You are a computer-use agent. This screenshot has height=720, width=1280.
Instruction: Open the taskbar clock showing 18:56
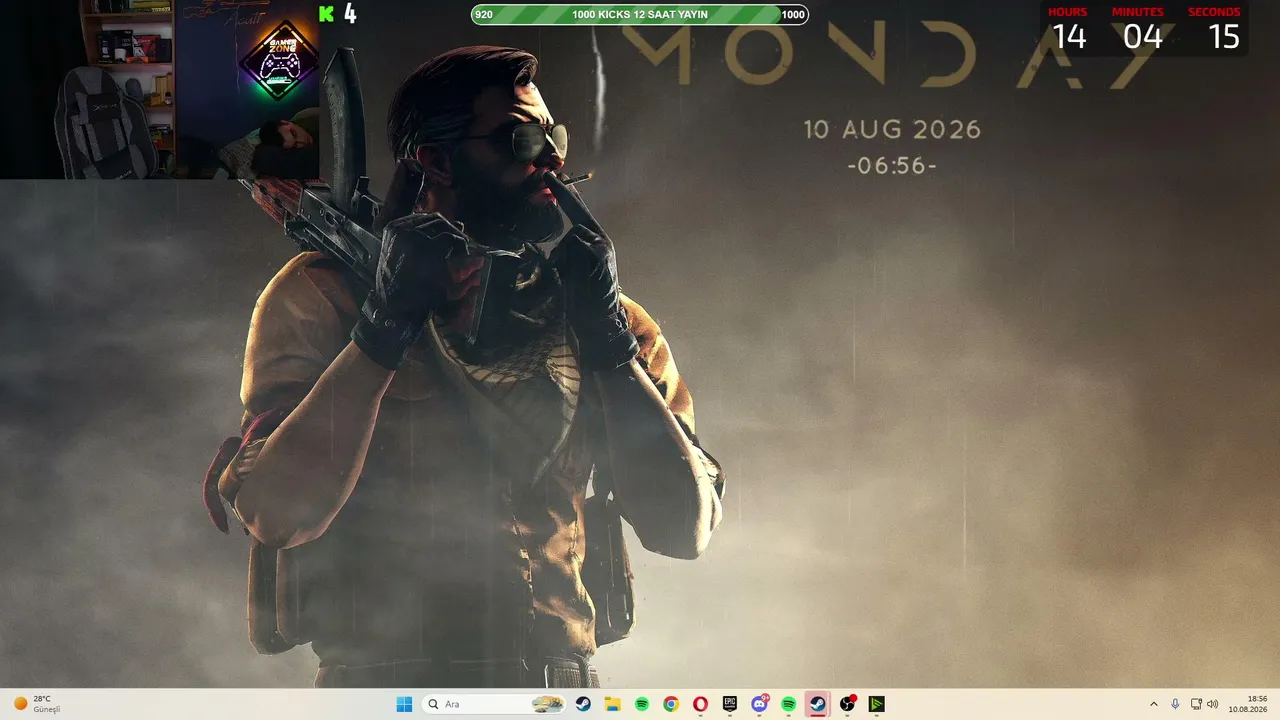pos(1249,704)
